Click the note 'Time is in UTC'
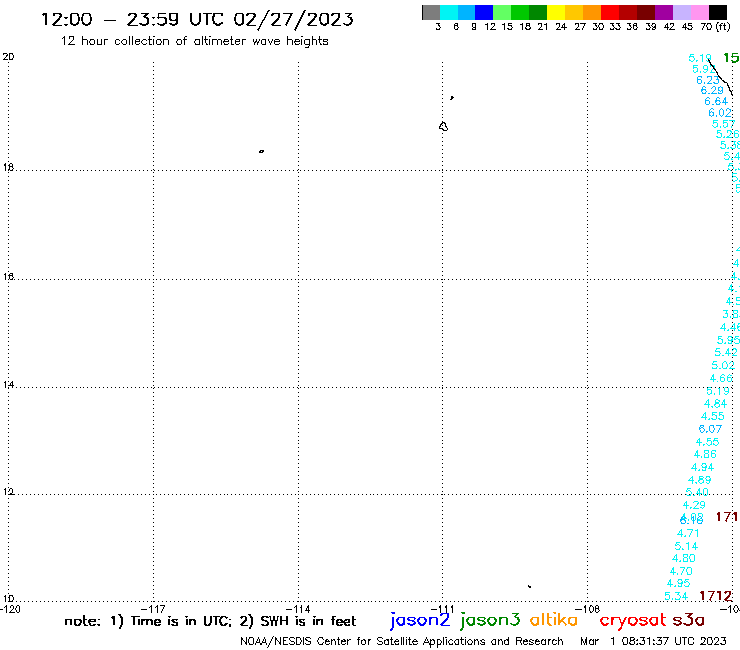Viewport: 740px width, 650px height. pyautogui.click(x=181, y=621)
